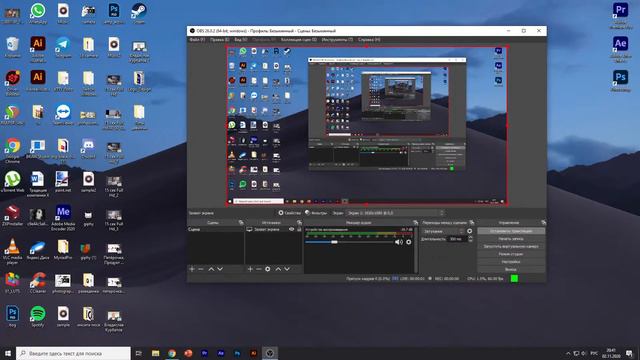Toggle the eye visibility for Захват экрана source
The width and height of the screenshot is (640, 360).
click(x=291, y=229)
